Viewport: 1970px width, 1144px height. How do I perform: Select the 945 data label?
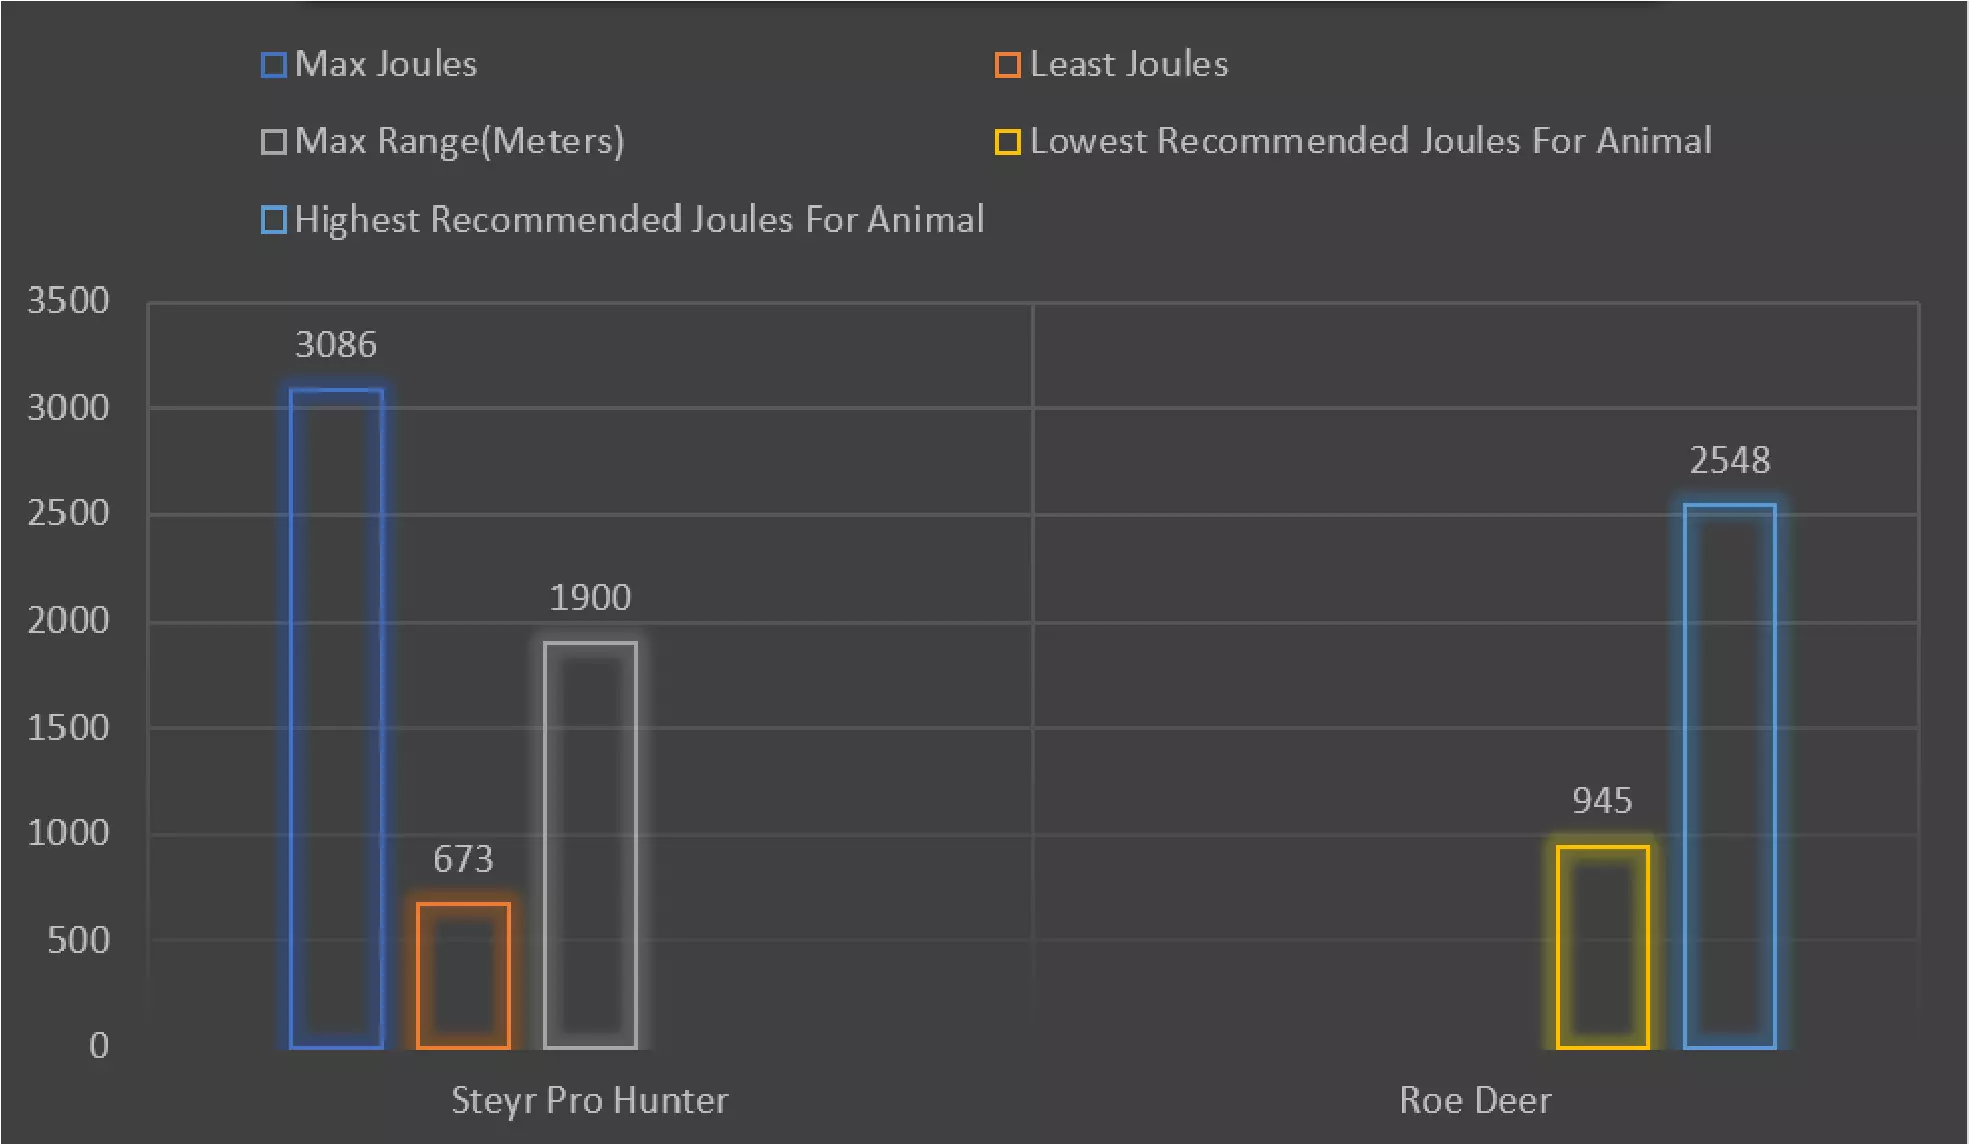(x=1602, y=801)
